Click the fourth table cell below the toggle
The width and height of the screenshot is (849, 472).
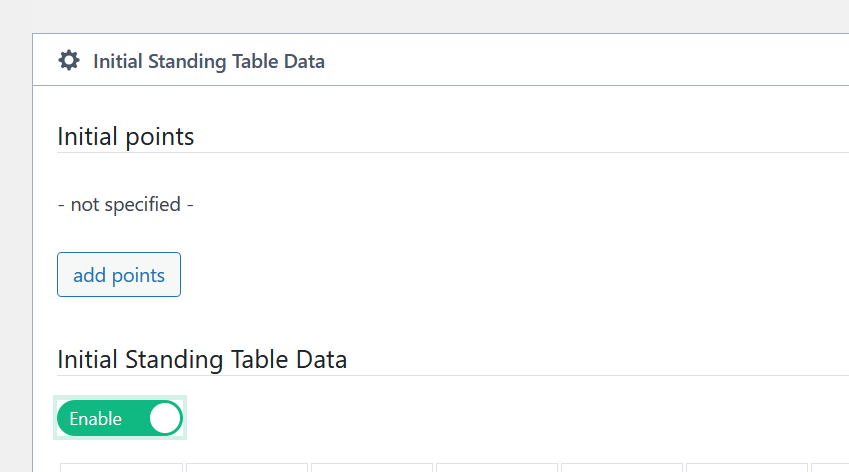497,468
